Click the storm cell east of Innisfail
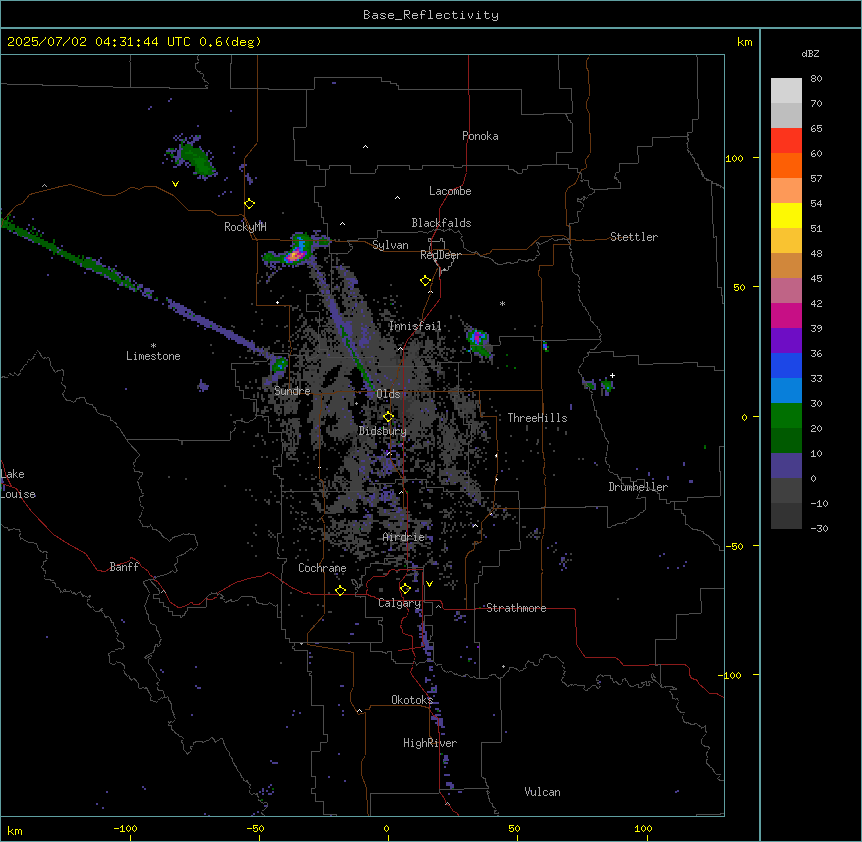This screenshot has height=842, width=862. (x=478, y=341)
